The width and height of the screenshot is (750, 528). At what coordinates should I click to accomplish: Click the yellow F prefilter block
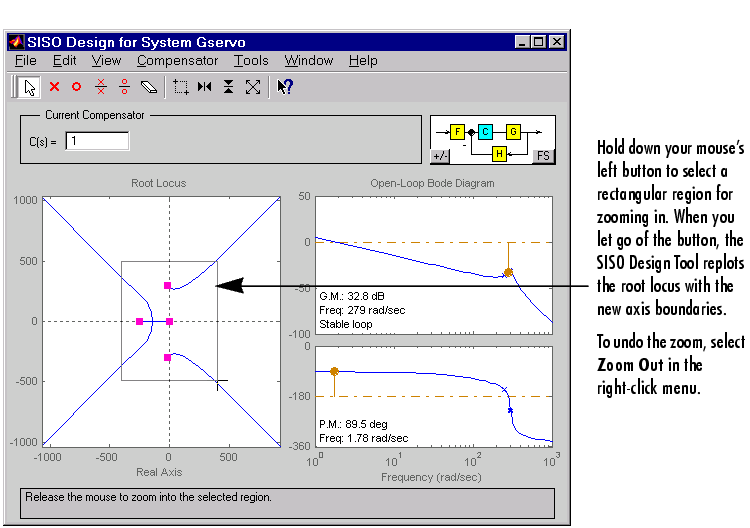(457, 131)
